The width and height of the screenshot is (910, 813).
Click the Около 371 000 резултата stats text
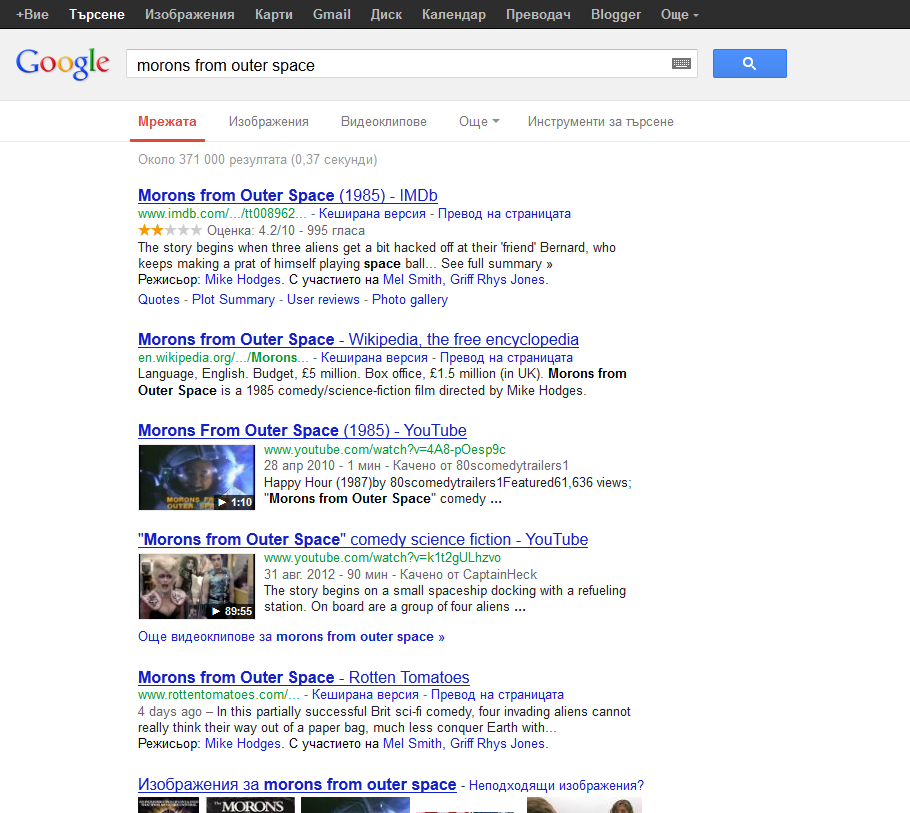[258, 160]
